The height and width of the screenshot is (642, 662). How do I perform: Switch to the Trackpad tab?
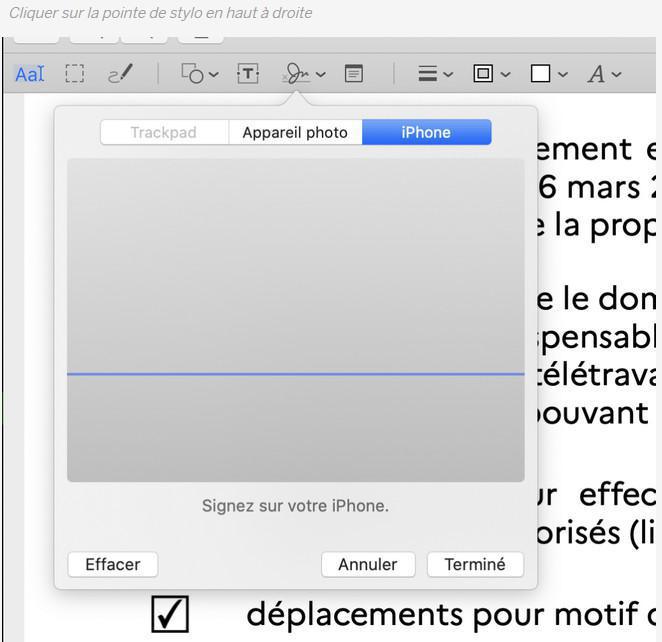(x=164, y=132)
